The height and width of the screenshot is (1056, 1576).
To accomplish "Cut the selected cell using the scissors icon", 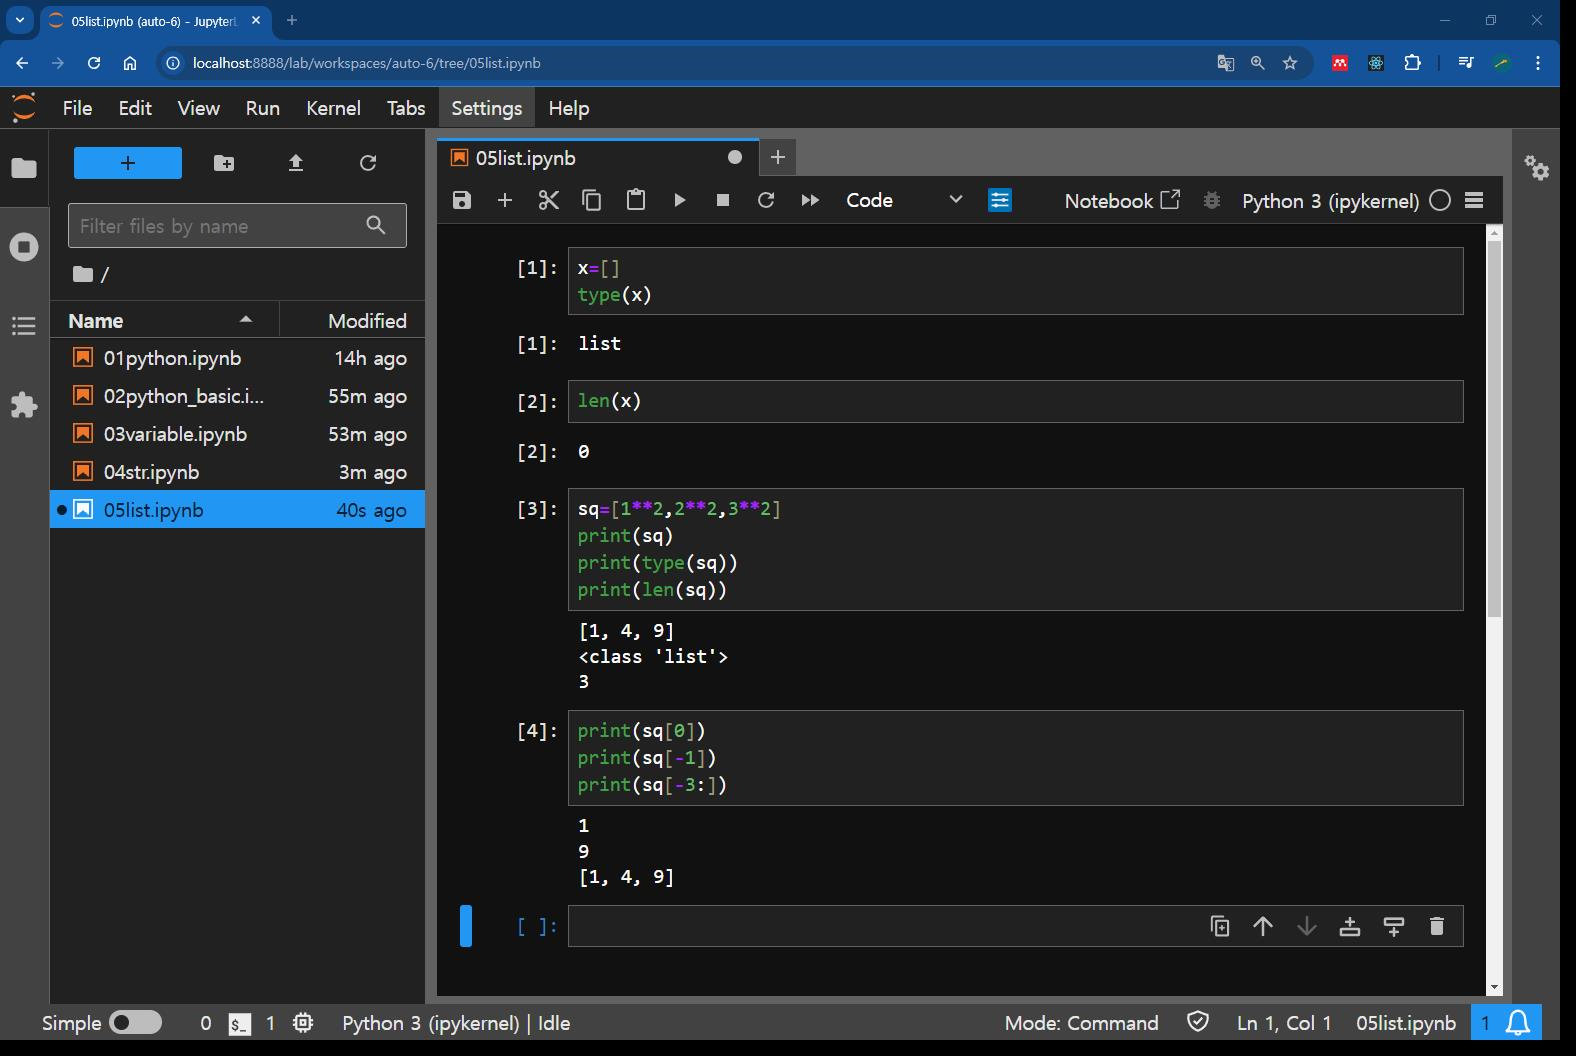I will tap(548, 200).
